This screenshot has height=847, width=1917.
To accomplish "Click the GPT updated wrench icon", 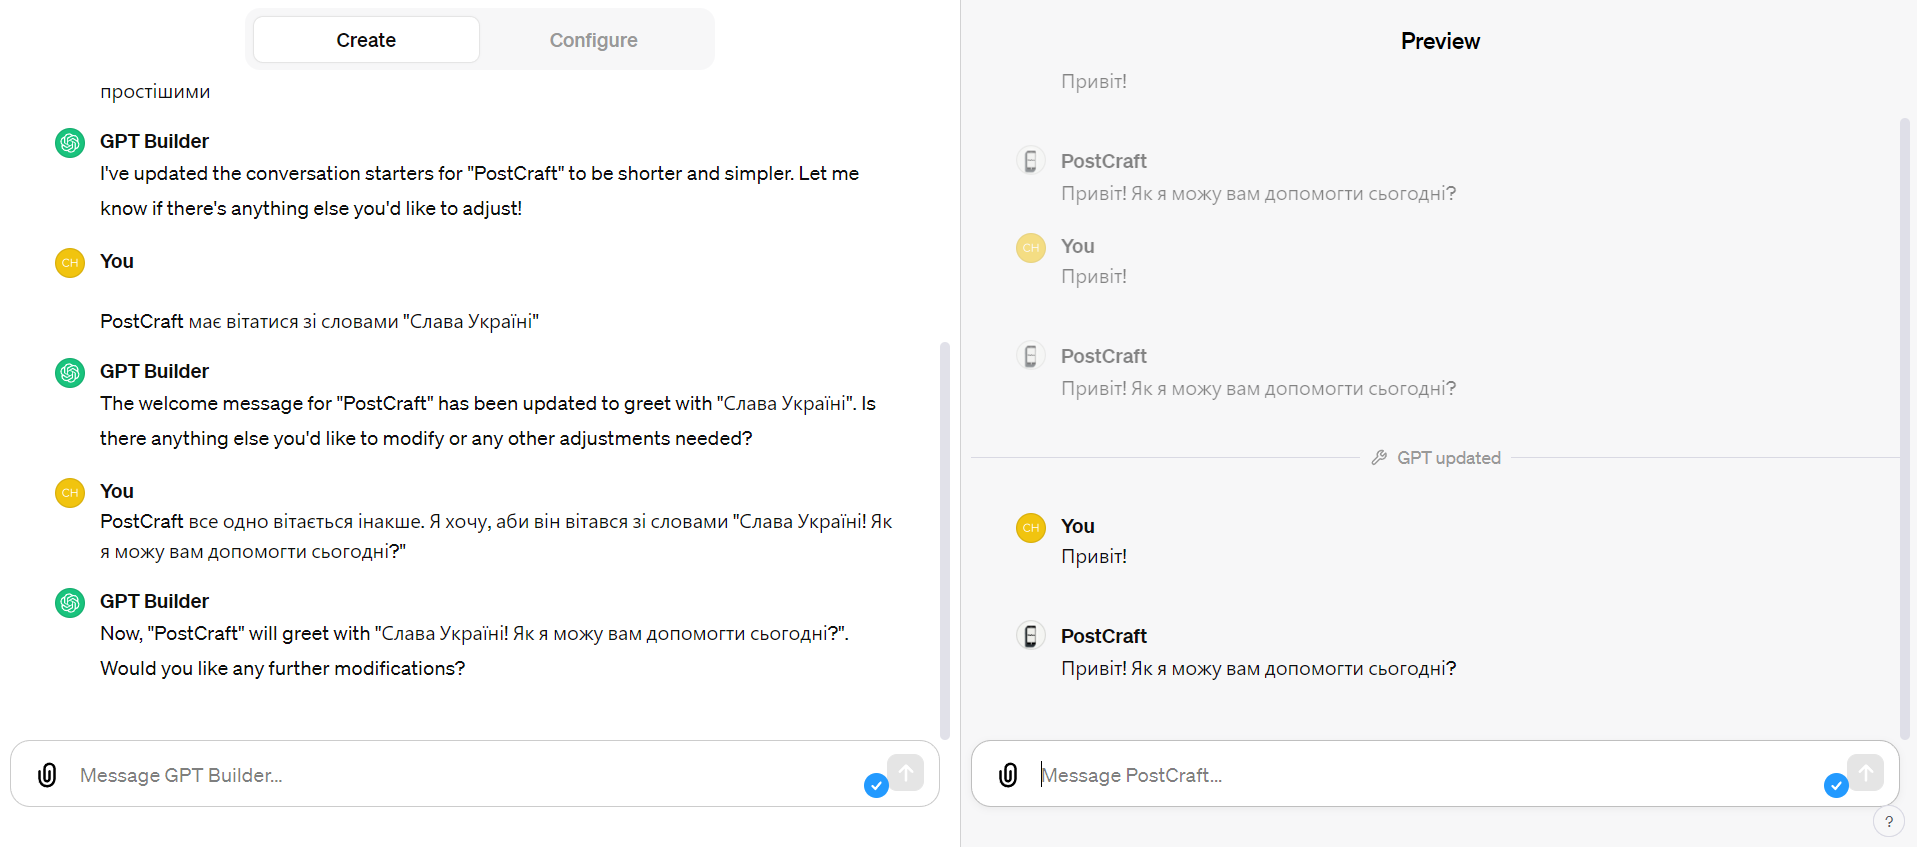I will click(1379, 457).
